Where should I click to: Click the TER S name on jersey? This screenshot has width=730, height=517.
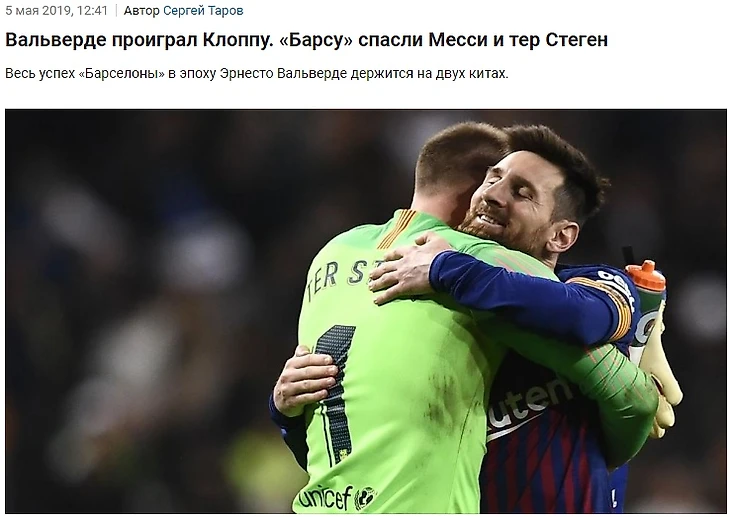(x=342, y=279)
